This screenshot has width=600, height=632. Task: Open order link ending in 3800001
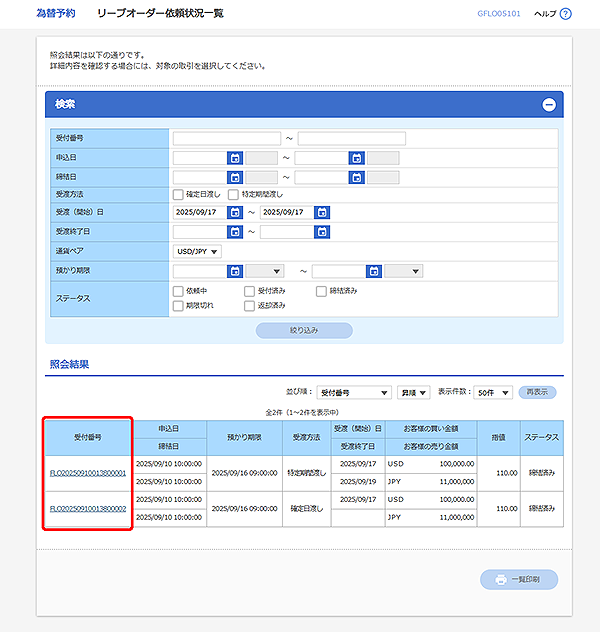(x=88, y=473)
